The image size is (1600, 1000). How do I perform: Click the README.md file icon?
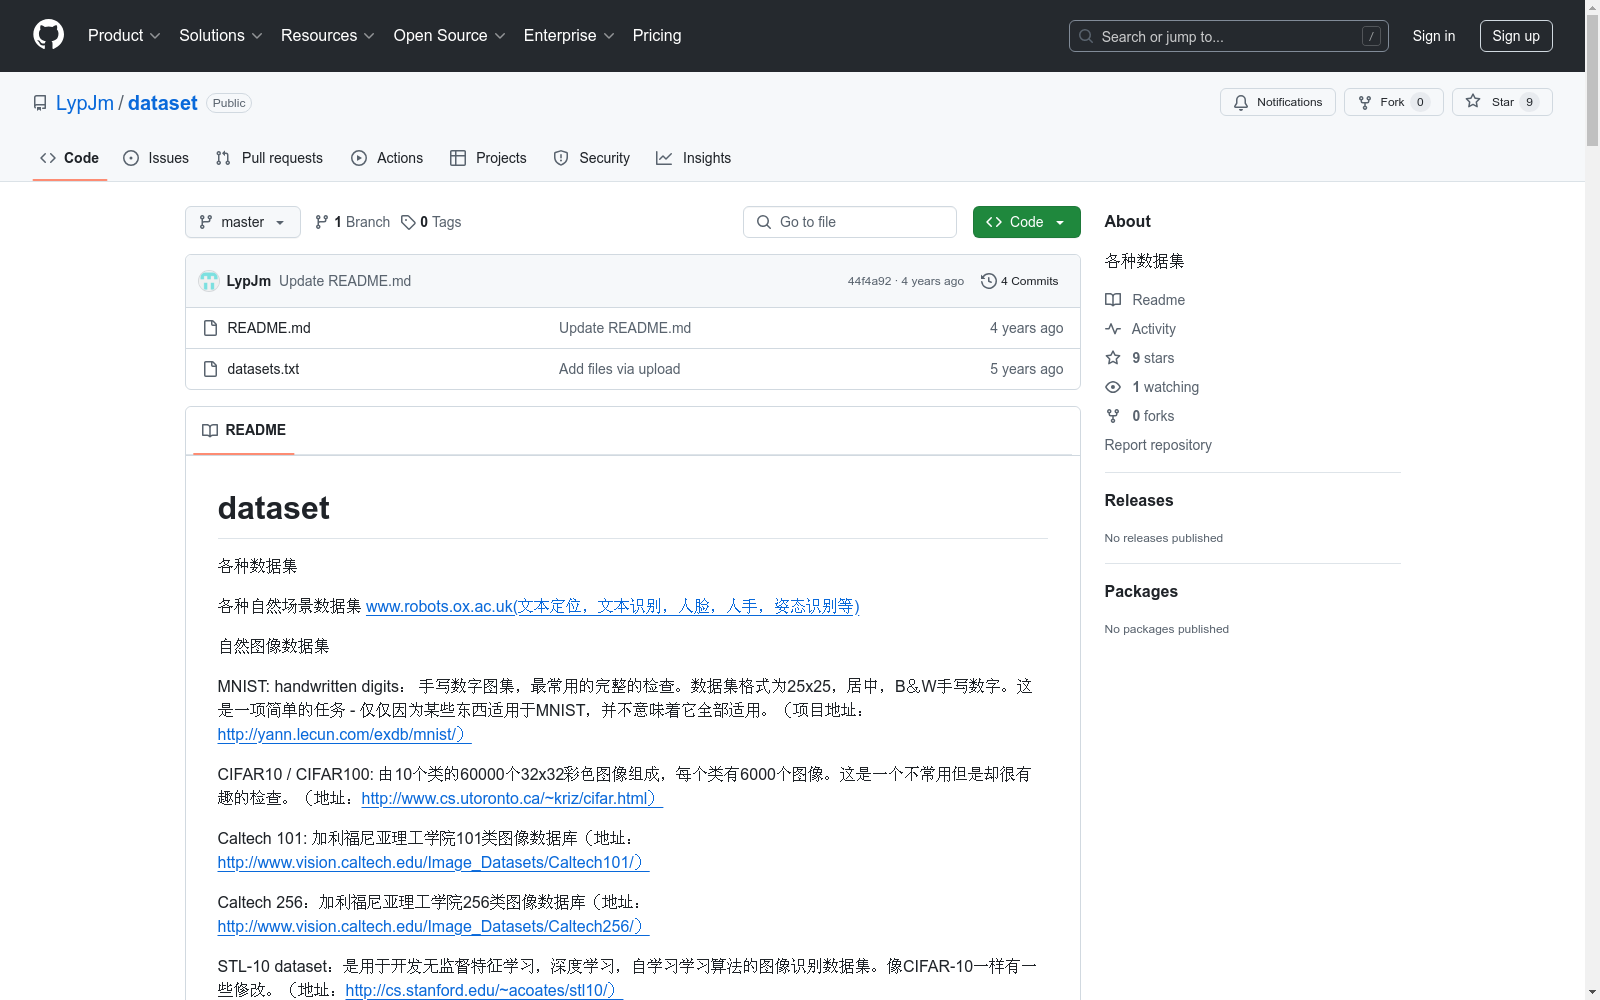[x=210, y=328]
